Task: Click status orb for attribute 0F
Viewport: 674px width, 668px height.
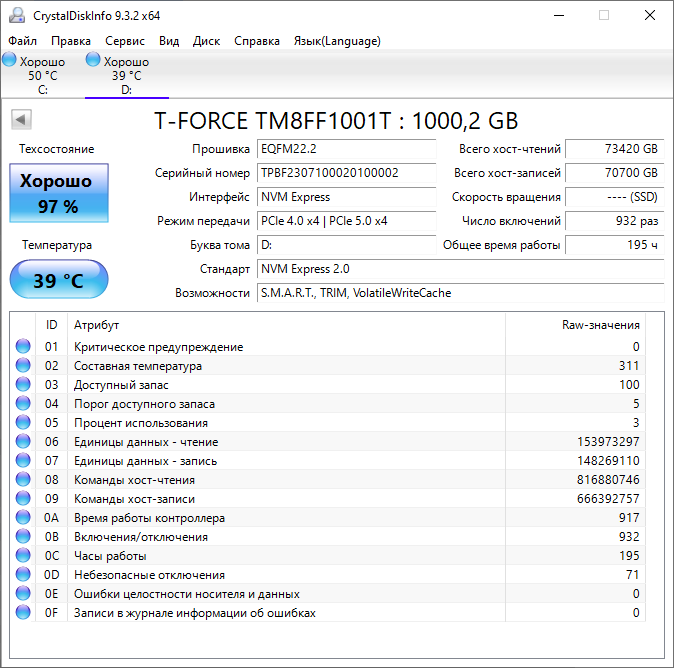Action: pyautogui.click(x=23, y=613)
